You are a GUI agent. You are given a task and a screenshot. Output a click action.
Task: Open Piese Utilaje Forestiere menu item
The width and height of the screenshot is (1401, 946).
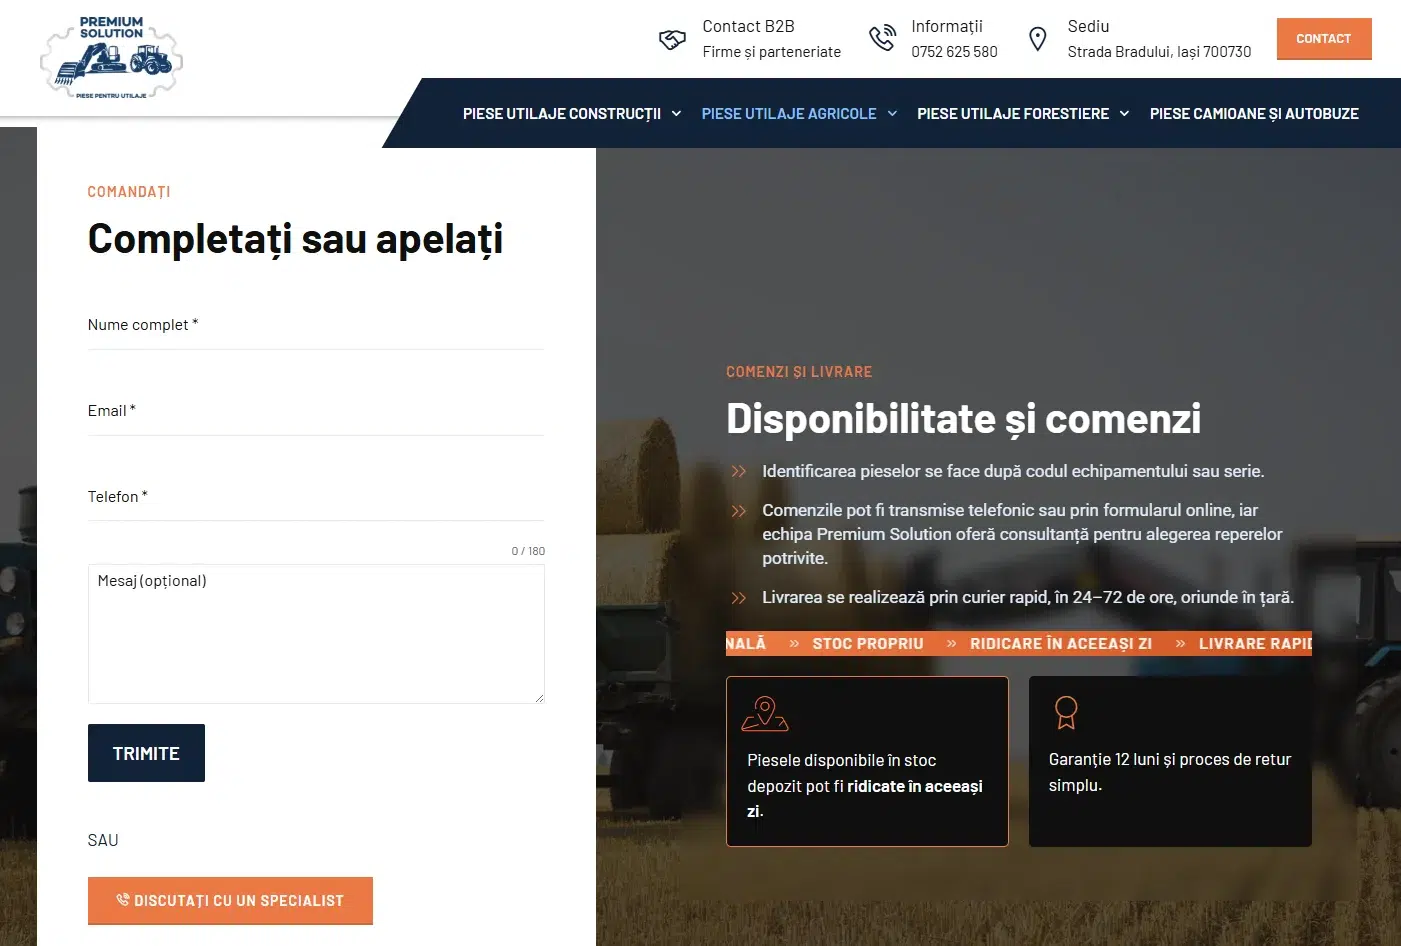coord(1012,114)
